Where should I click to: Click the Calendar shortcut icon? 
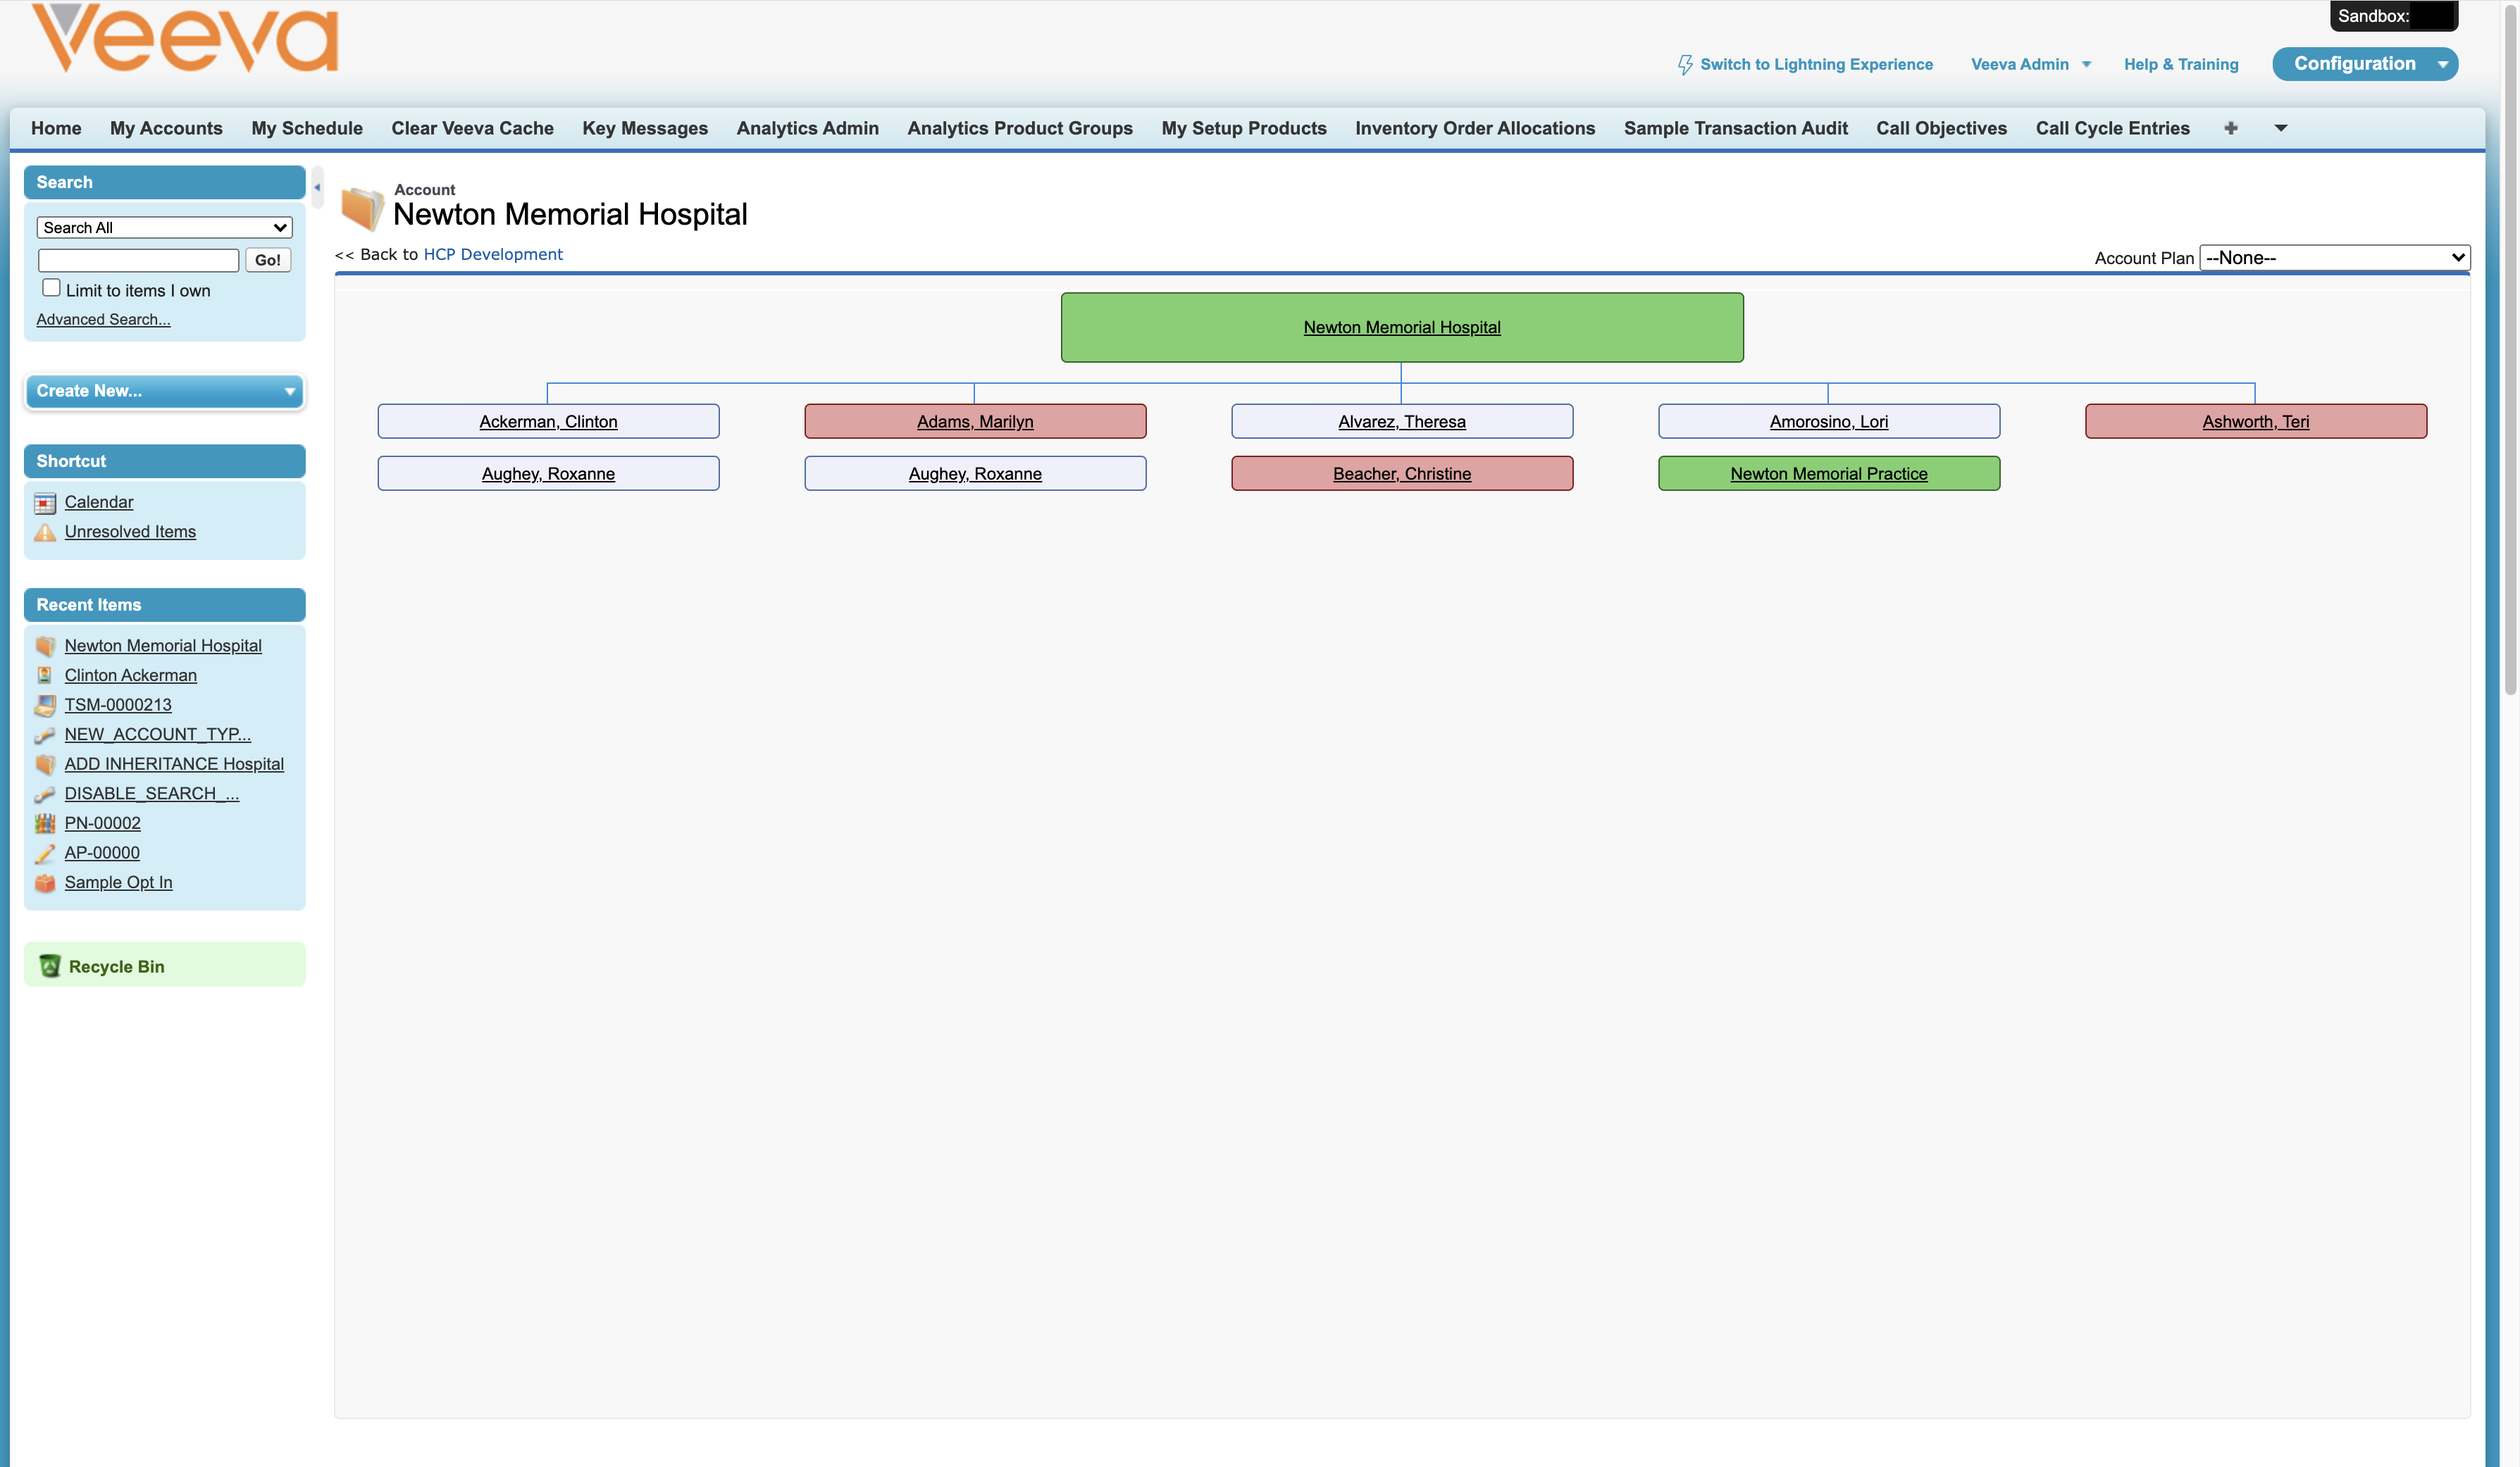pos(45,503)
